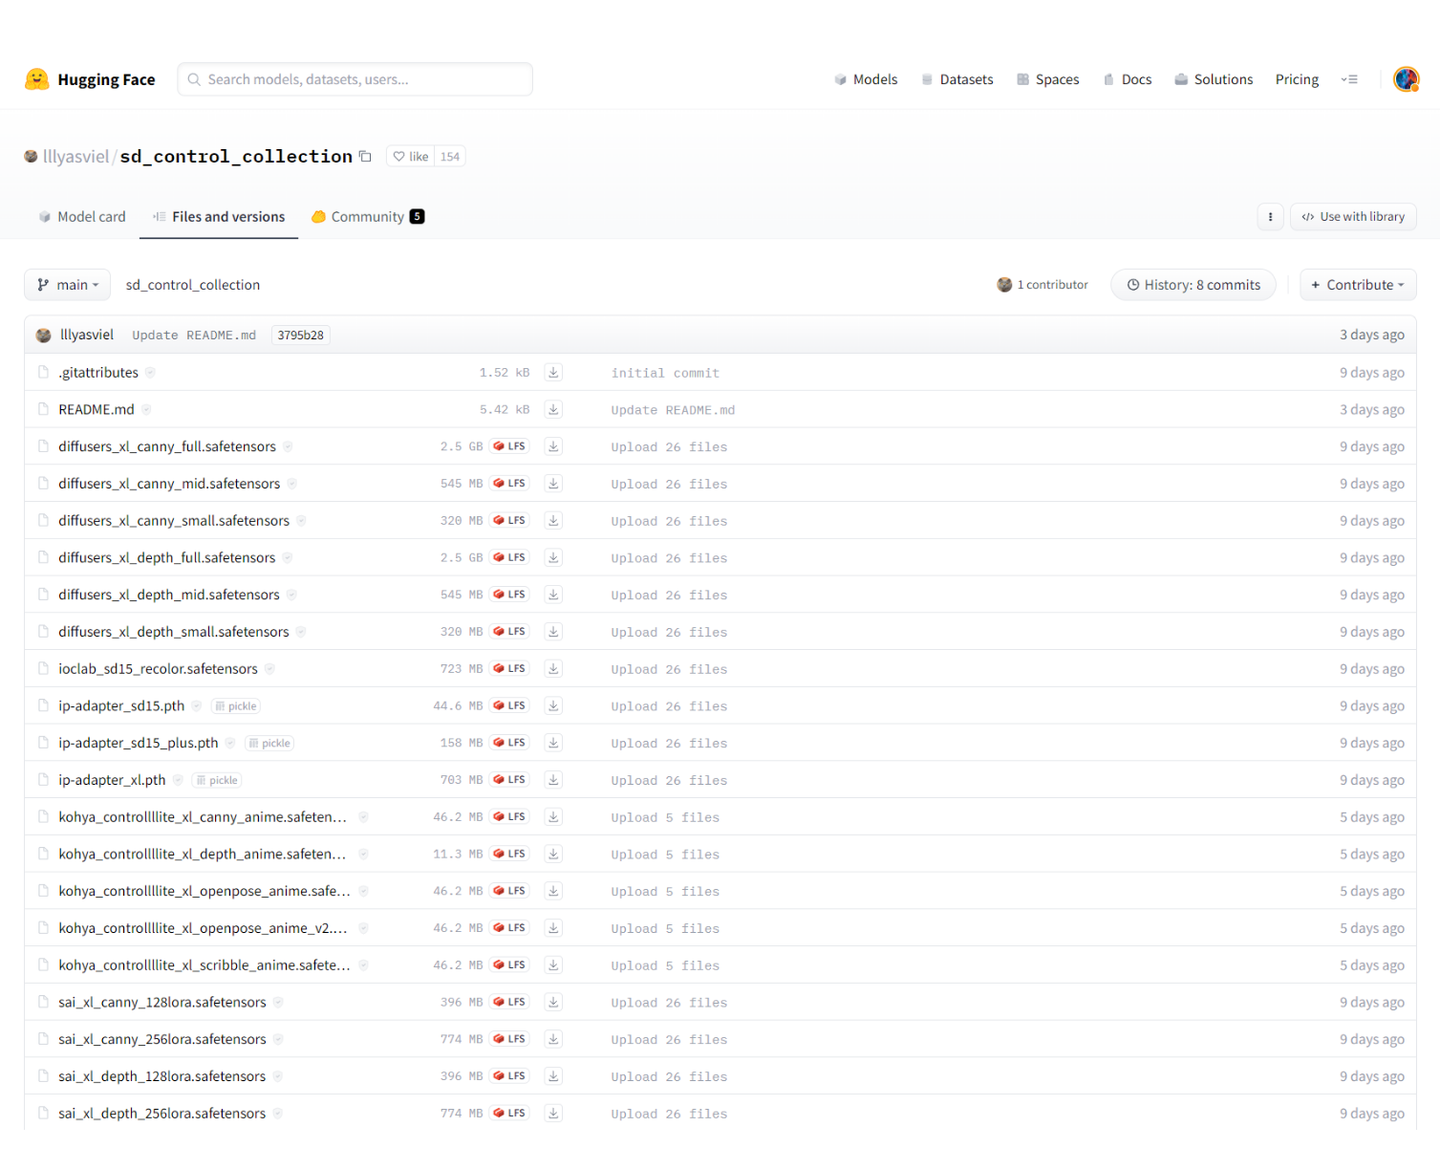Image resolution: width=1440 pixels, height=1170 pixels.
Task: Copy the model name sd_control_collection
Action: (365, 156)
